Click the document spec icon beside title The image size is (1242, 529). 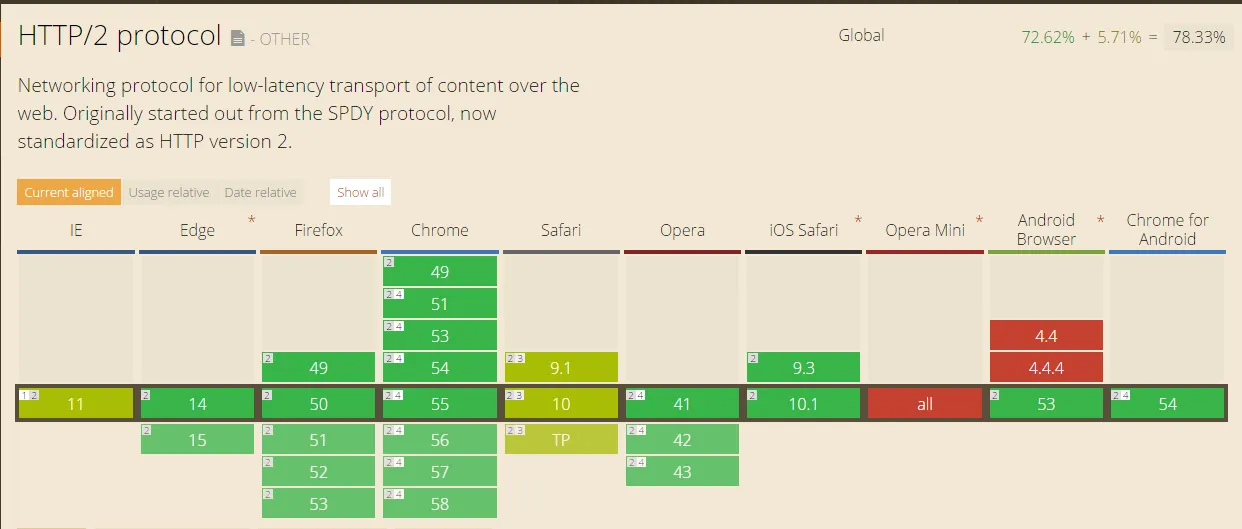237,39
